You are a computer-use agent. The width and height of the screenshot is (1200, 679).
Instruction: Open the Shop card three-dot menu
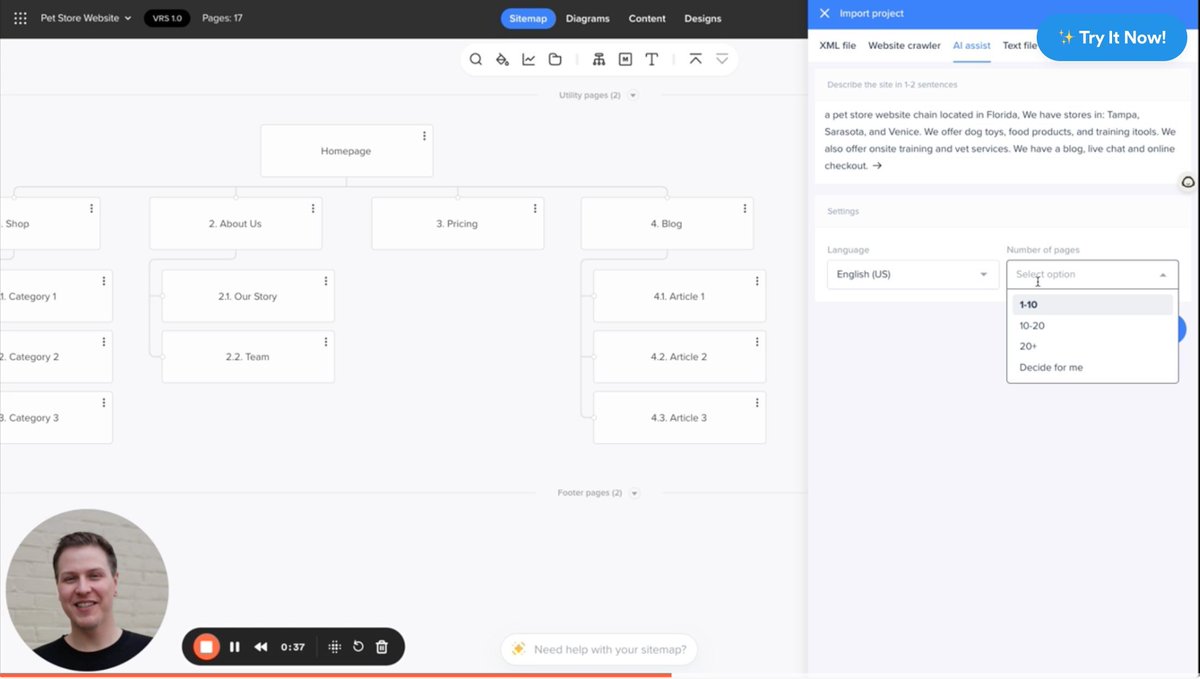91,209
